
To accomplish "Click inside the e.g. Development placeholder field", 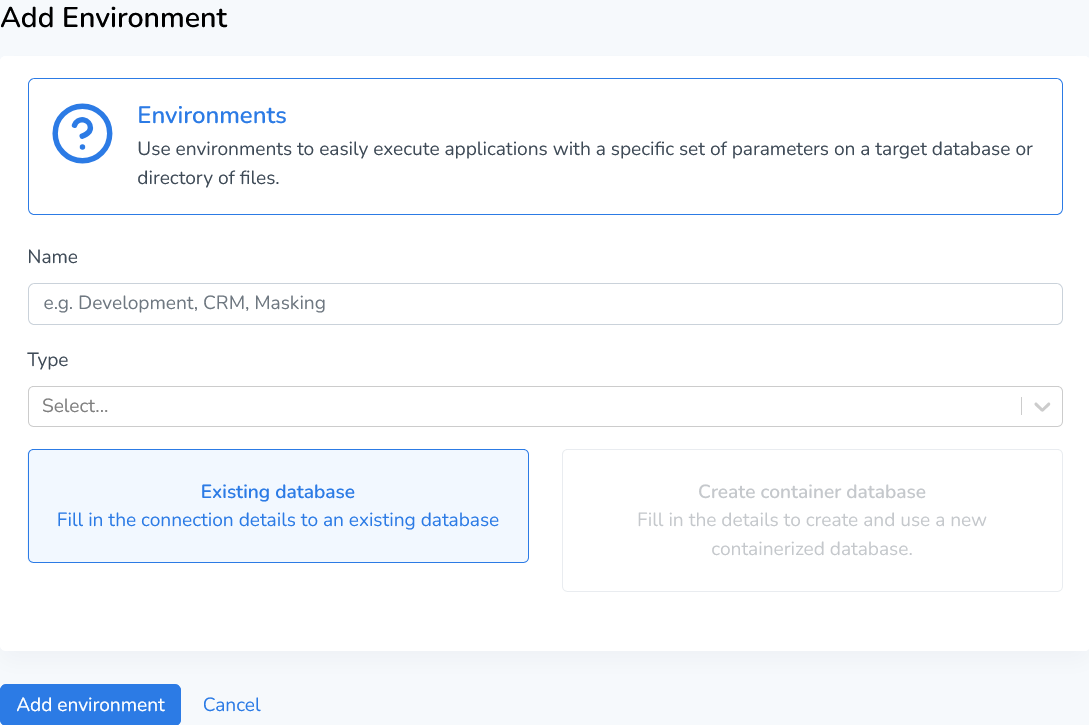I will [545, 303].
